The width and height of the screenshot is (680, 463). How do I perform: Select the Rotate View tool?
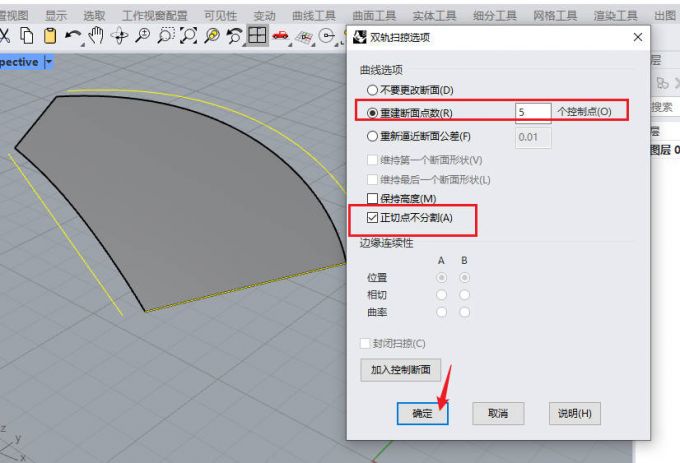pos(119,36)
